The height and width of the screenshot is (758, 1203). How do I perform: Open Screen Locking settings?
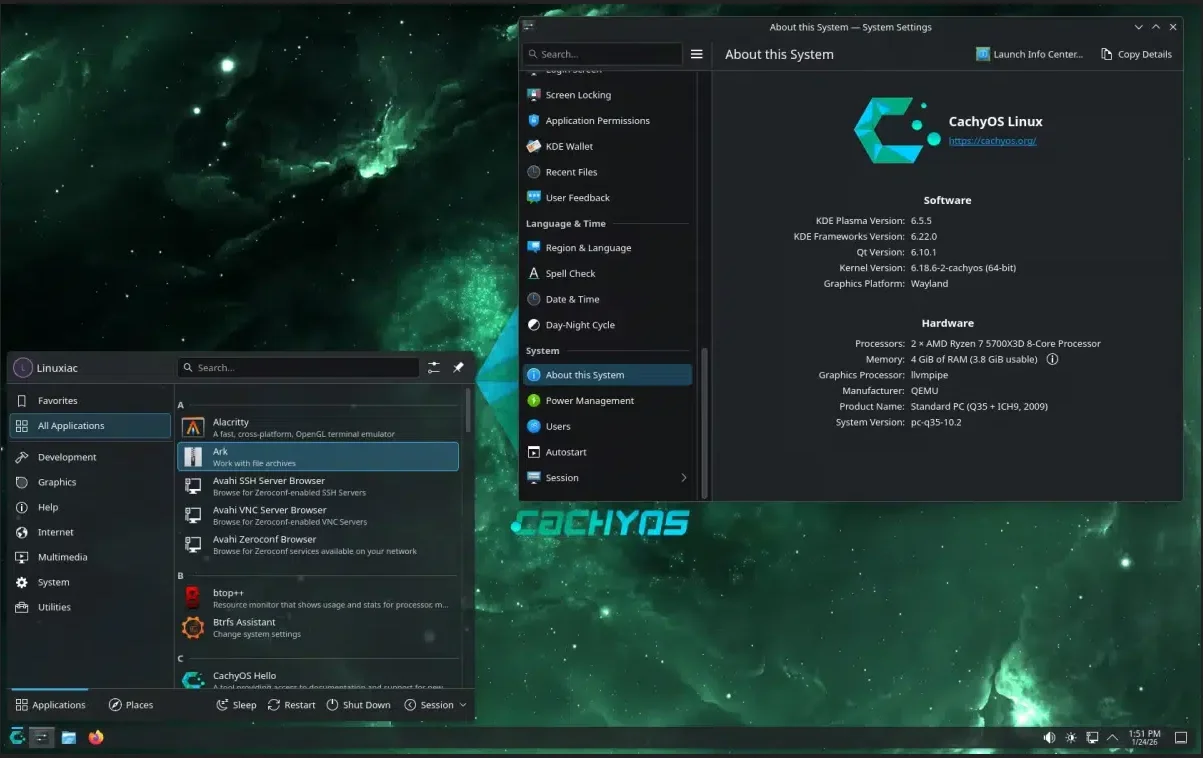pyautogui.click(x=607, y=95)
